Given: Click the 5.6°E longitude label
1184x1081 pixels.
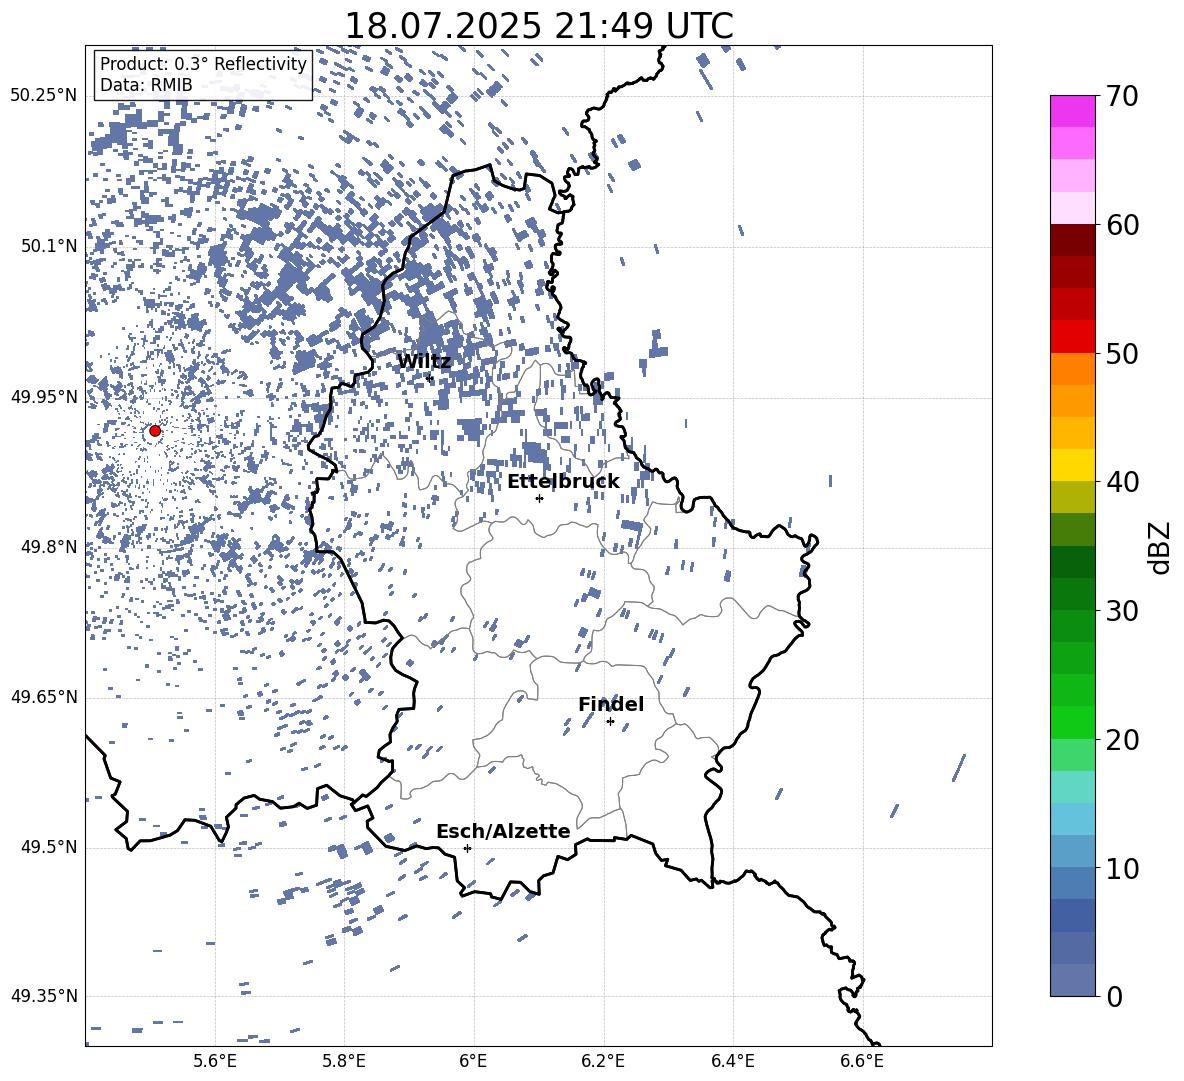Looking at the screenshot, I should pos(215,1061).
